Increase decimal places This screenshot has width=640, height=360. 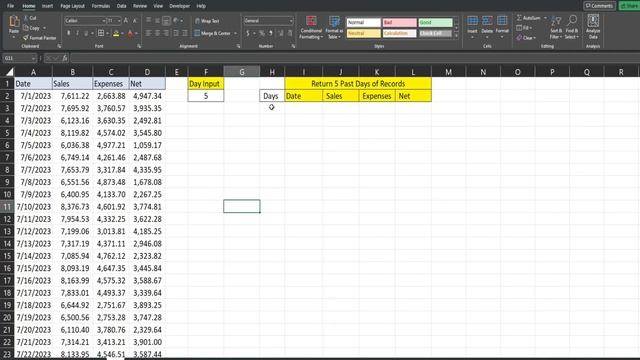tap(281, 33)
